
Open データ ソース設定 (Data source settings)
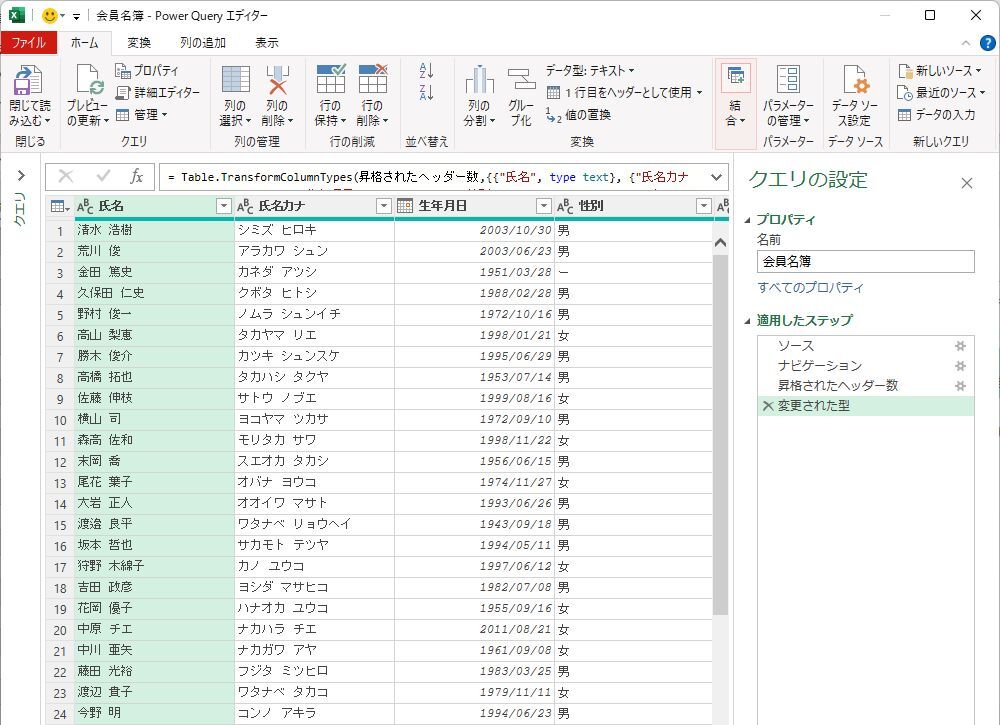click(854, 82)
